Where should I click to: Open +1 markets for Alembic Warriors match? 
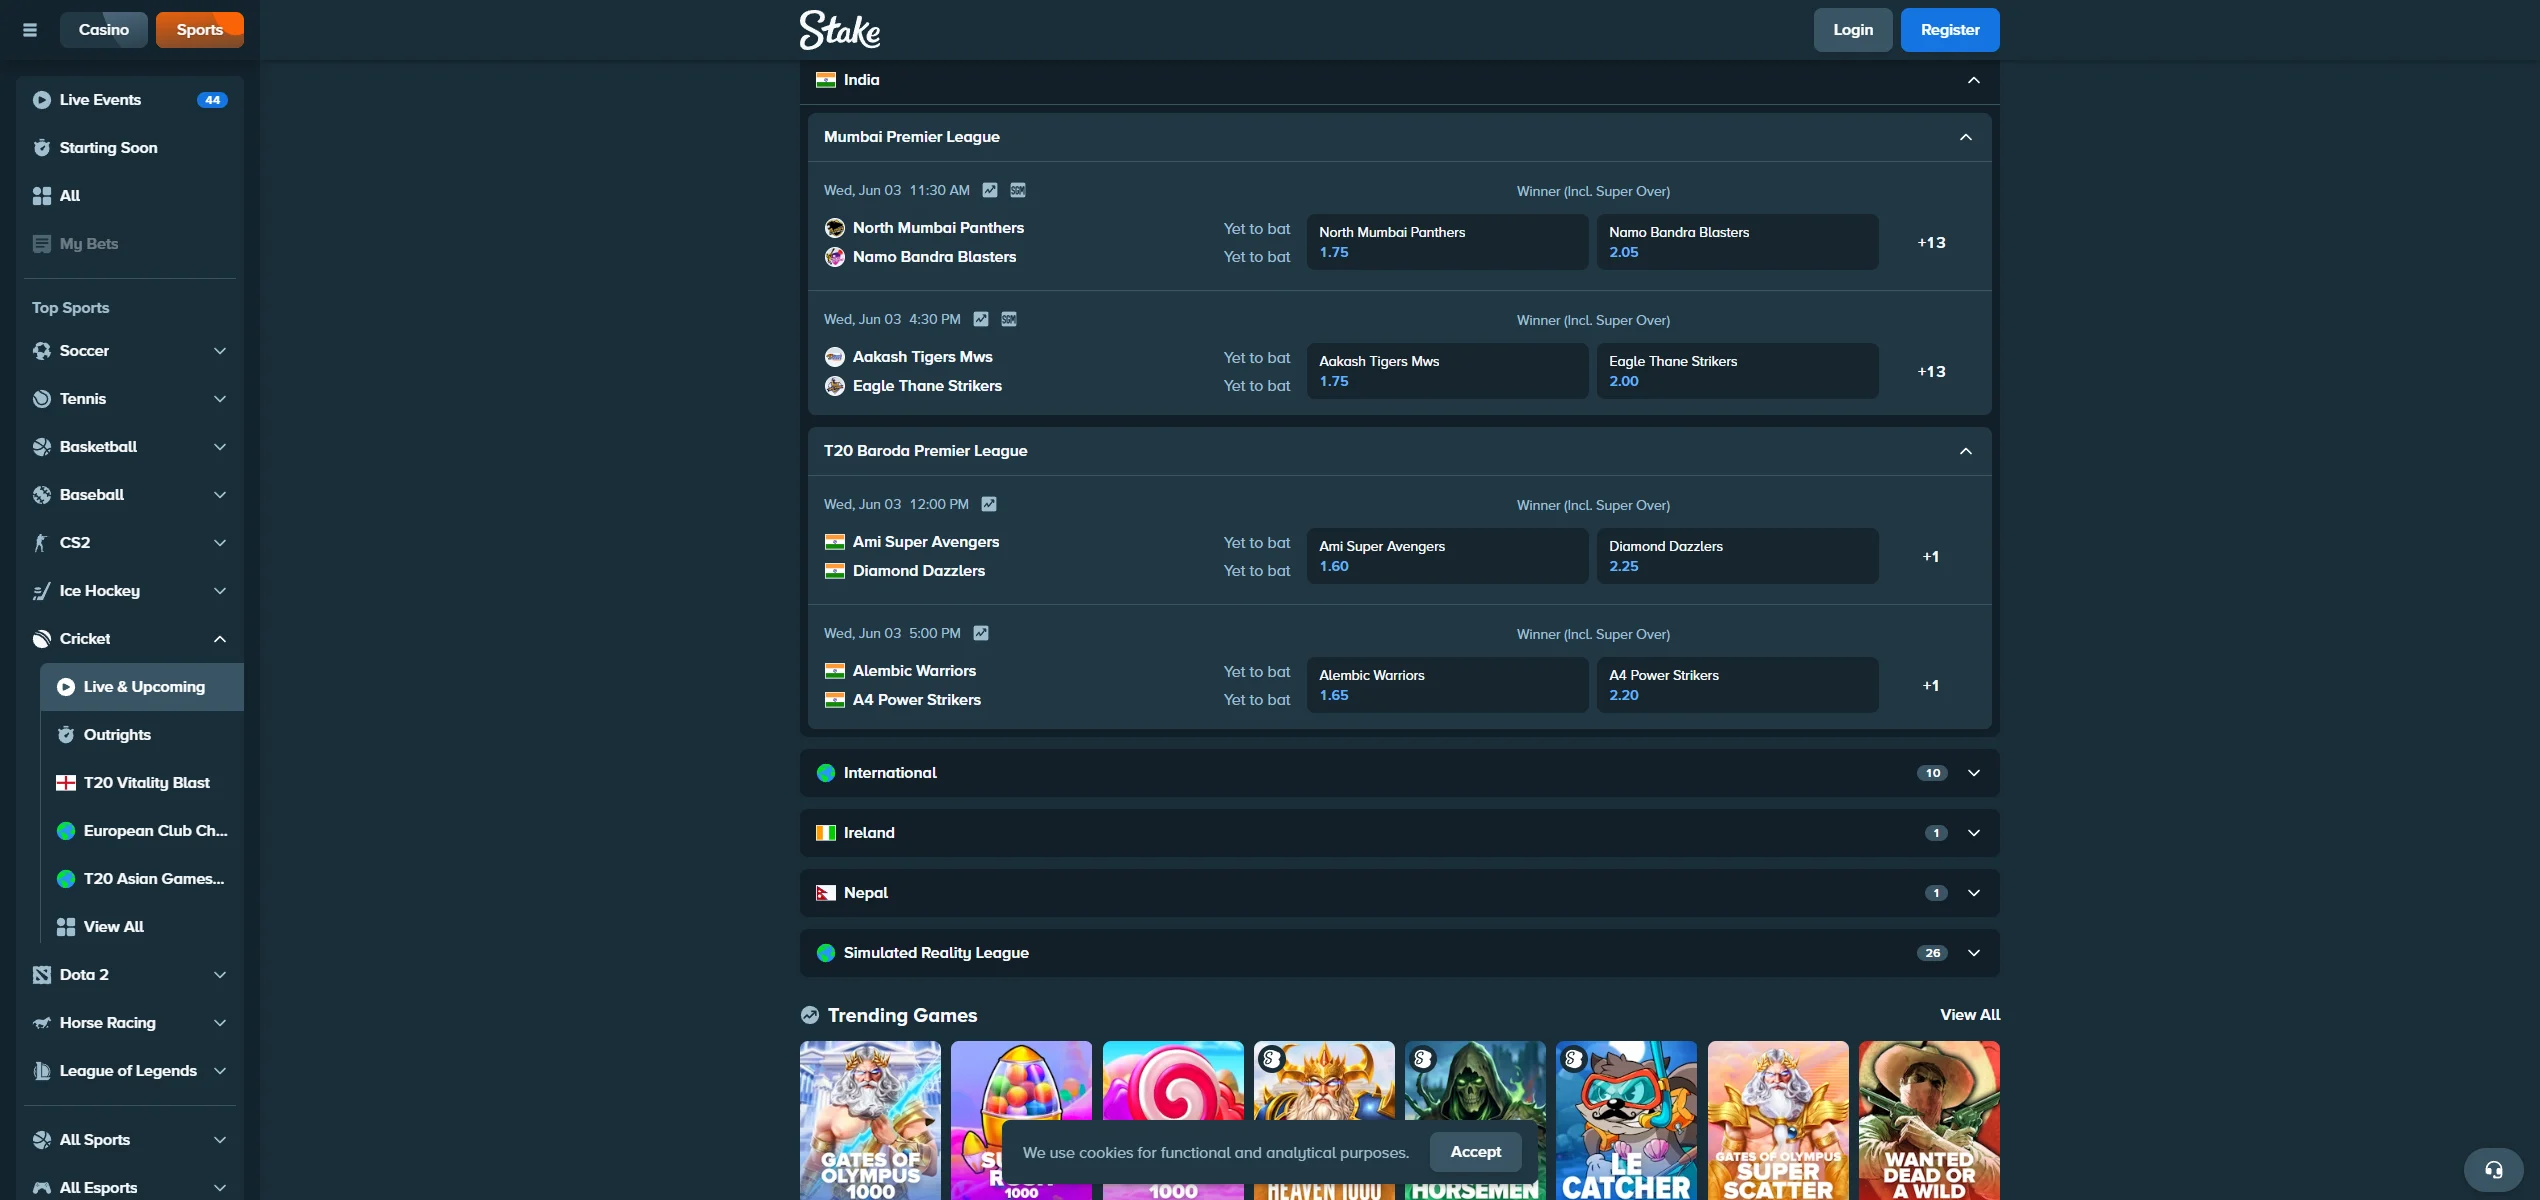(1931, 685)
